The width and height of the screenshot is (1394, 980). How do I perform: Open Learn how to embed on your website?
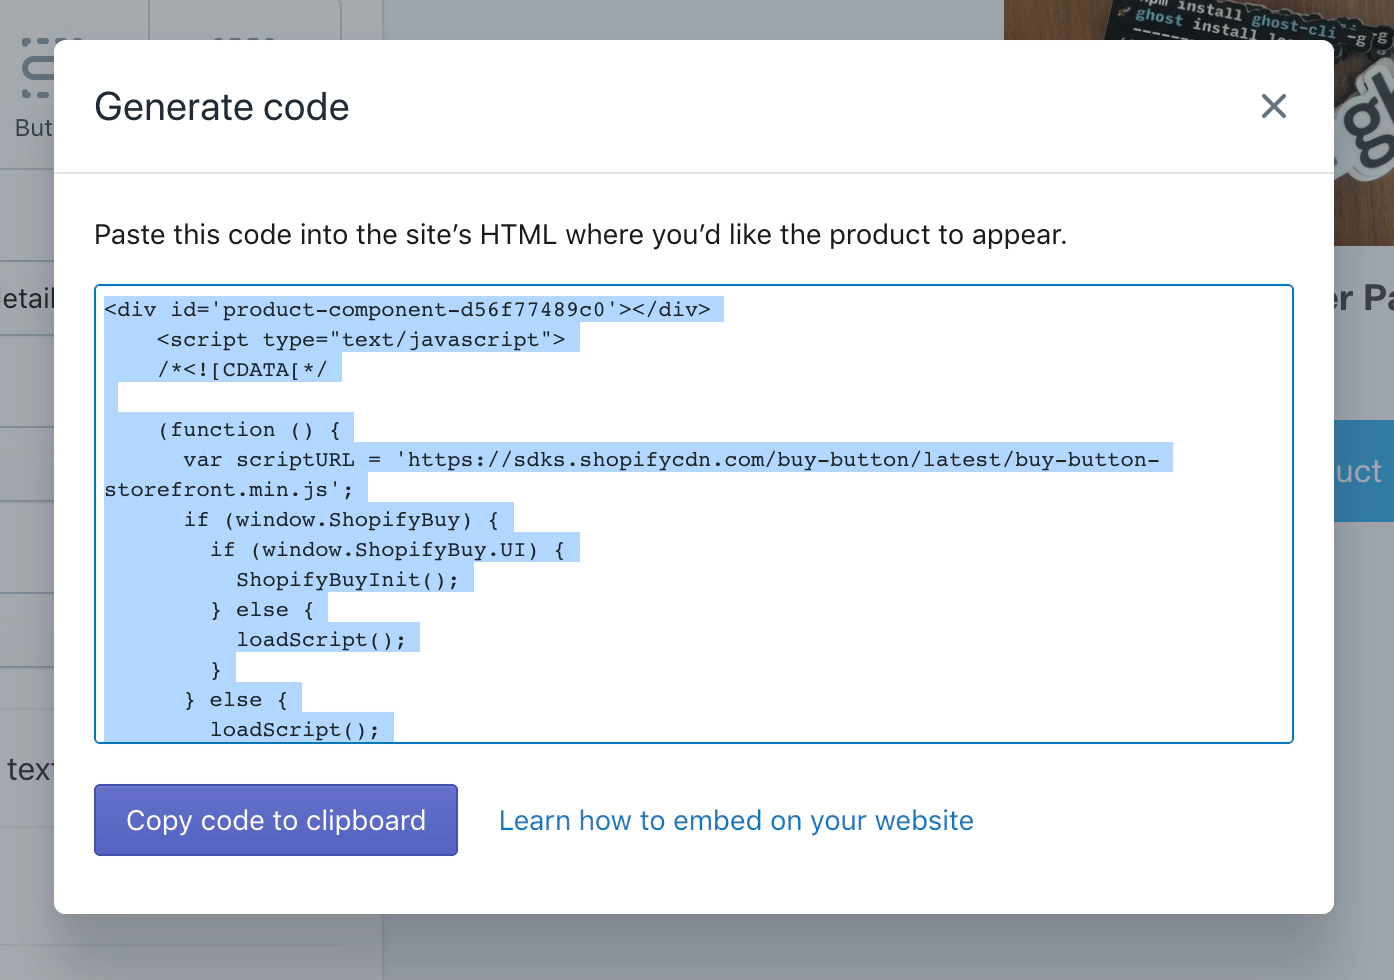pyautogui.click(x=736, y=821)
